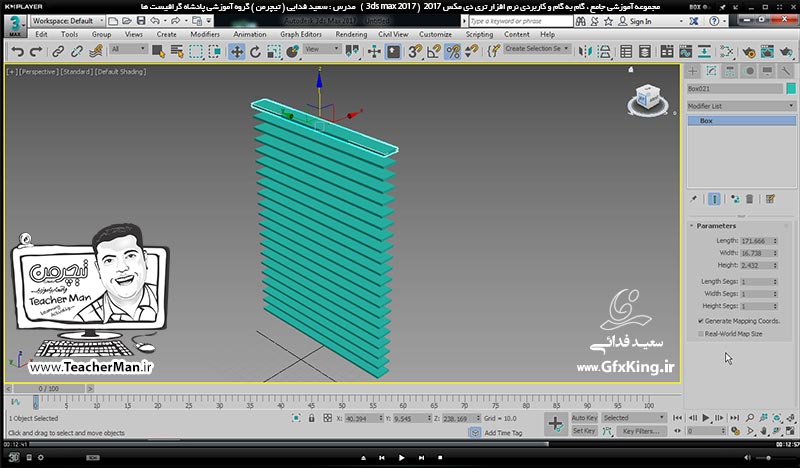Click the Play Animation button
800x468 pixels.
click(x=706, y=418)
